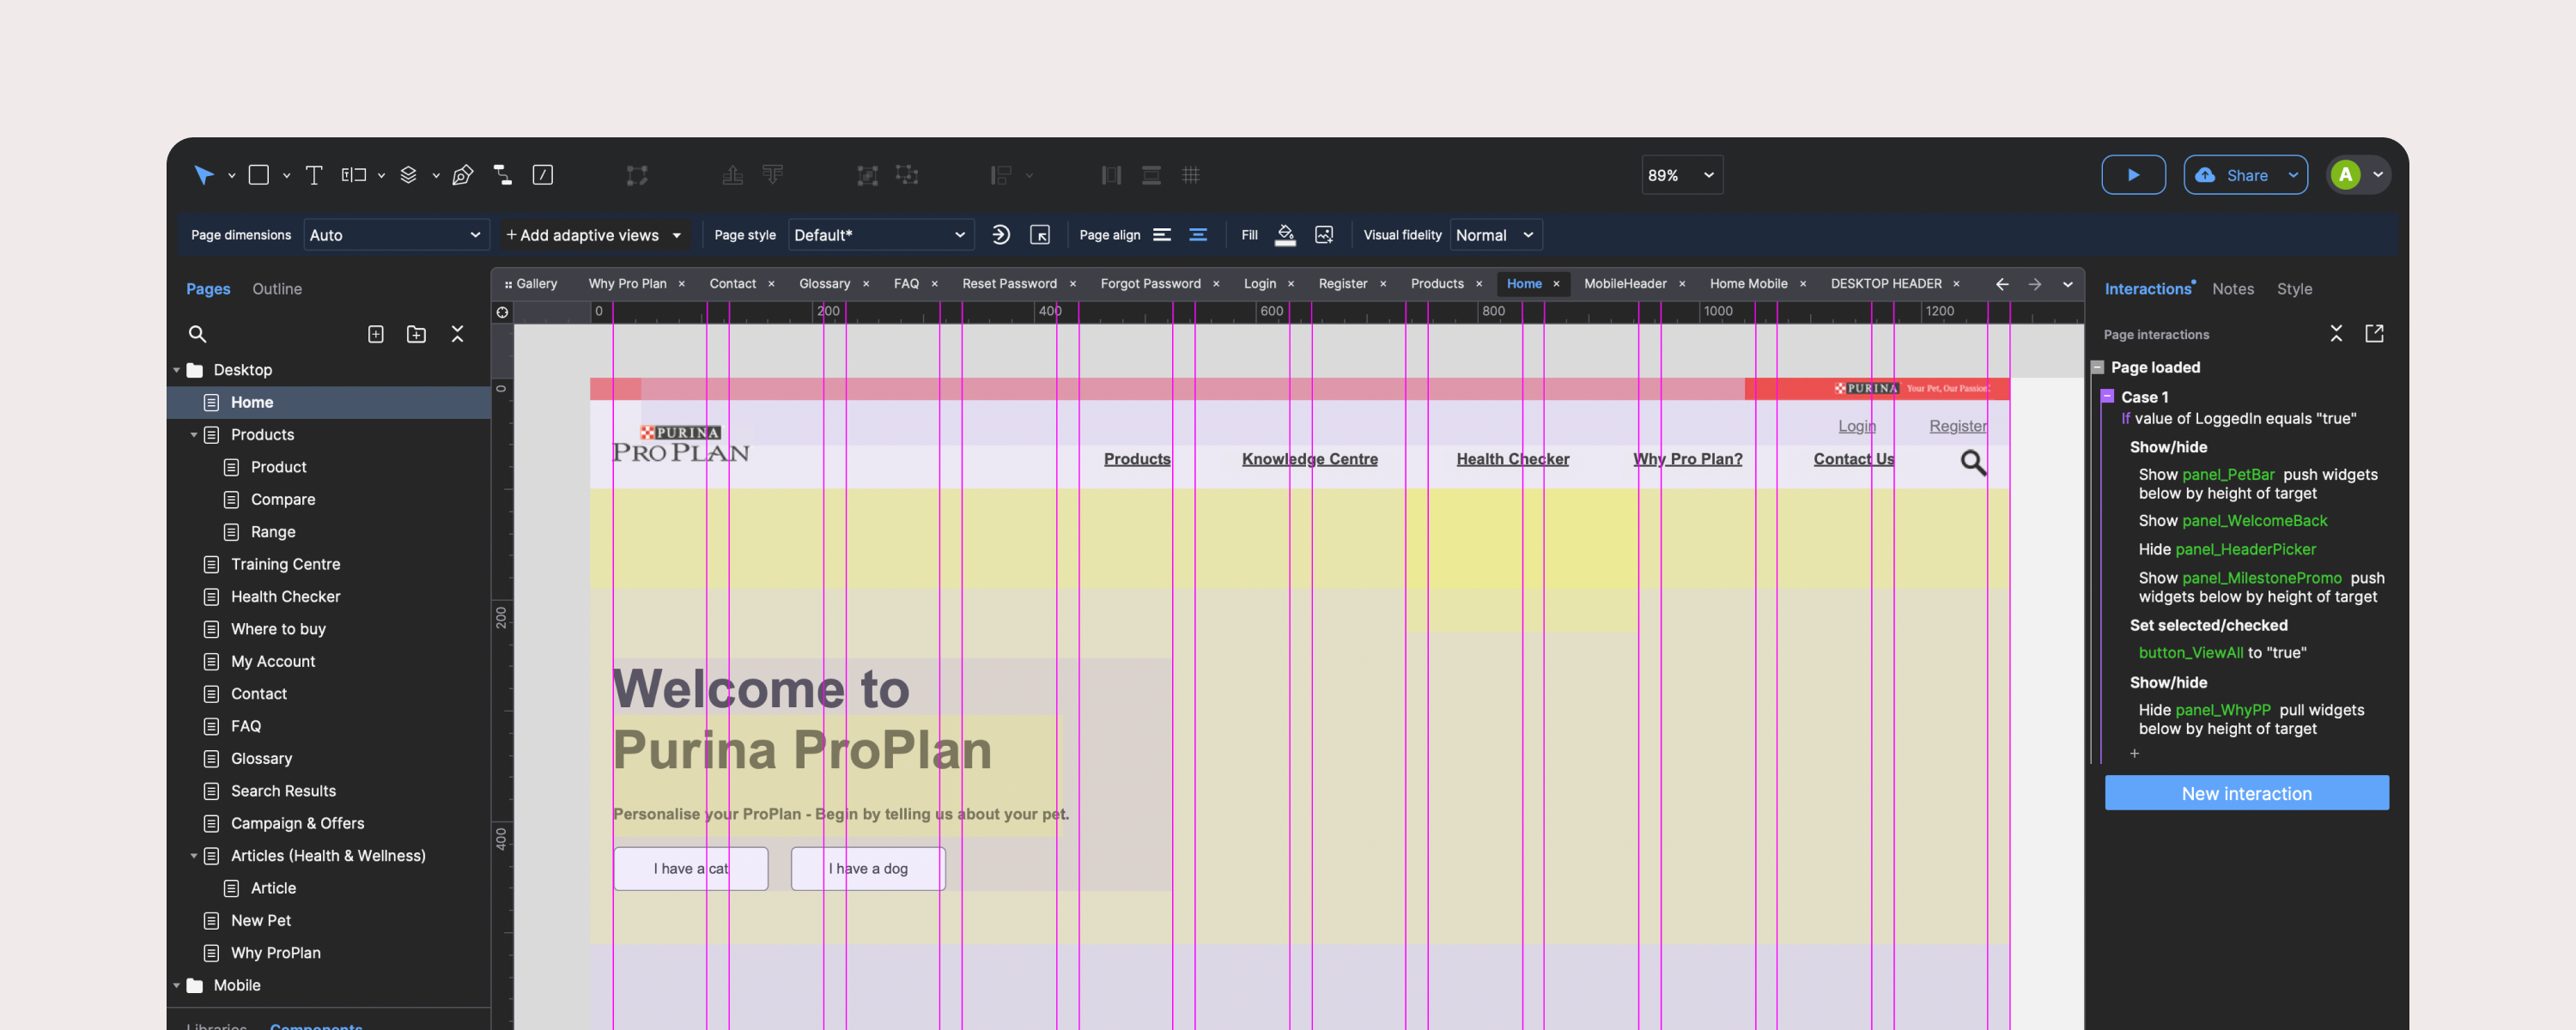Open the stacked layers insert tool
Screen dimensions: 2576x1030
click(408, 175)
